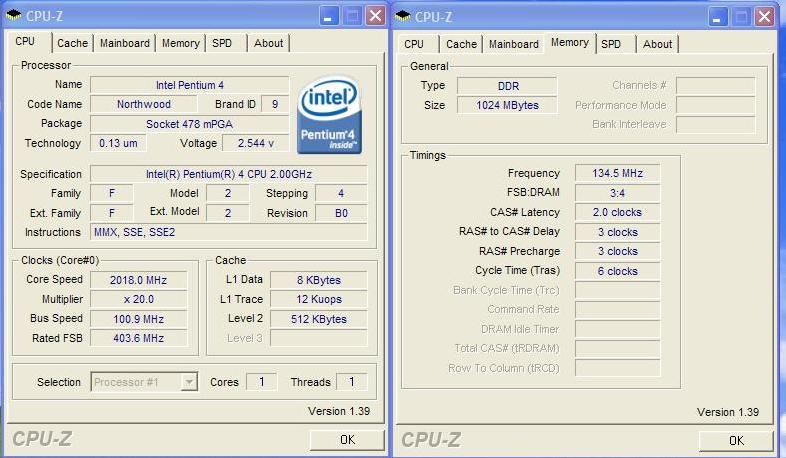Click the Stepping value 4

(341, 193)
